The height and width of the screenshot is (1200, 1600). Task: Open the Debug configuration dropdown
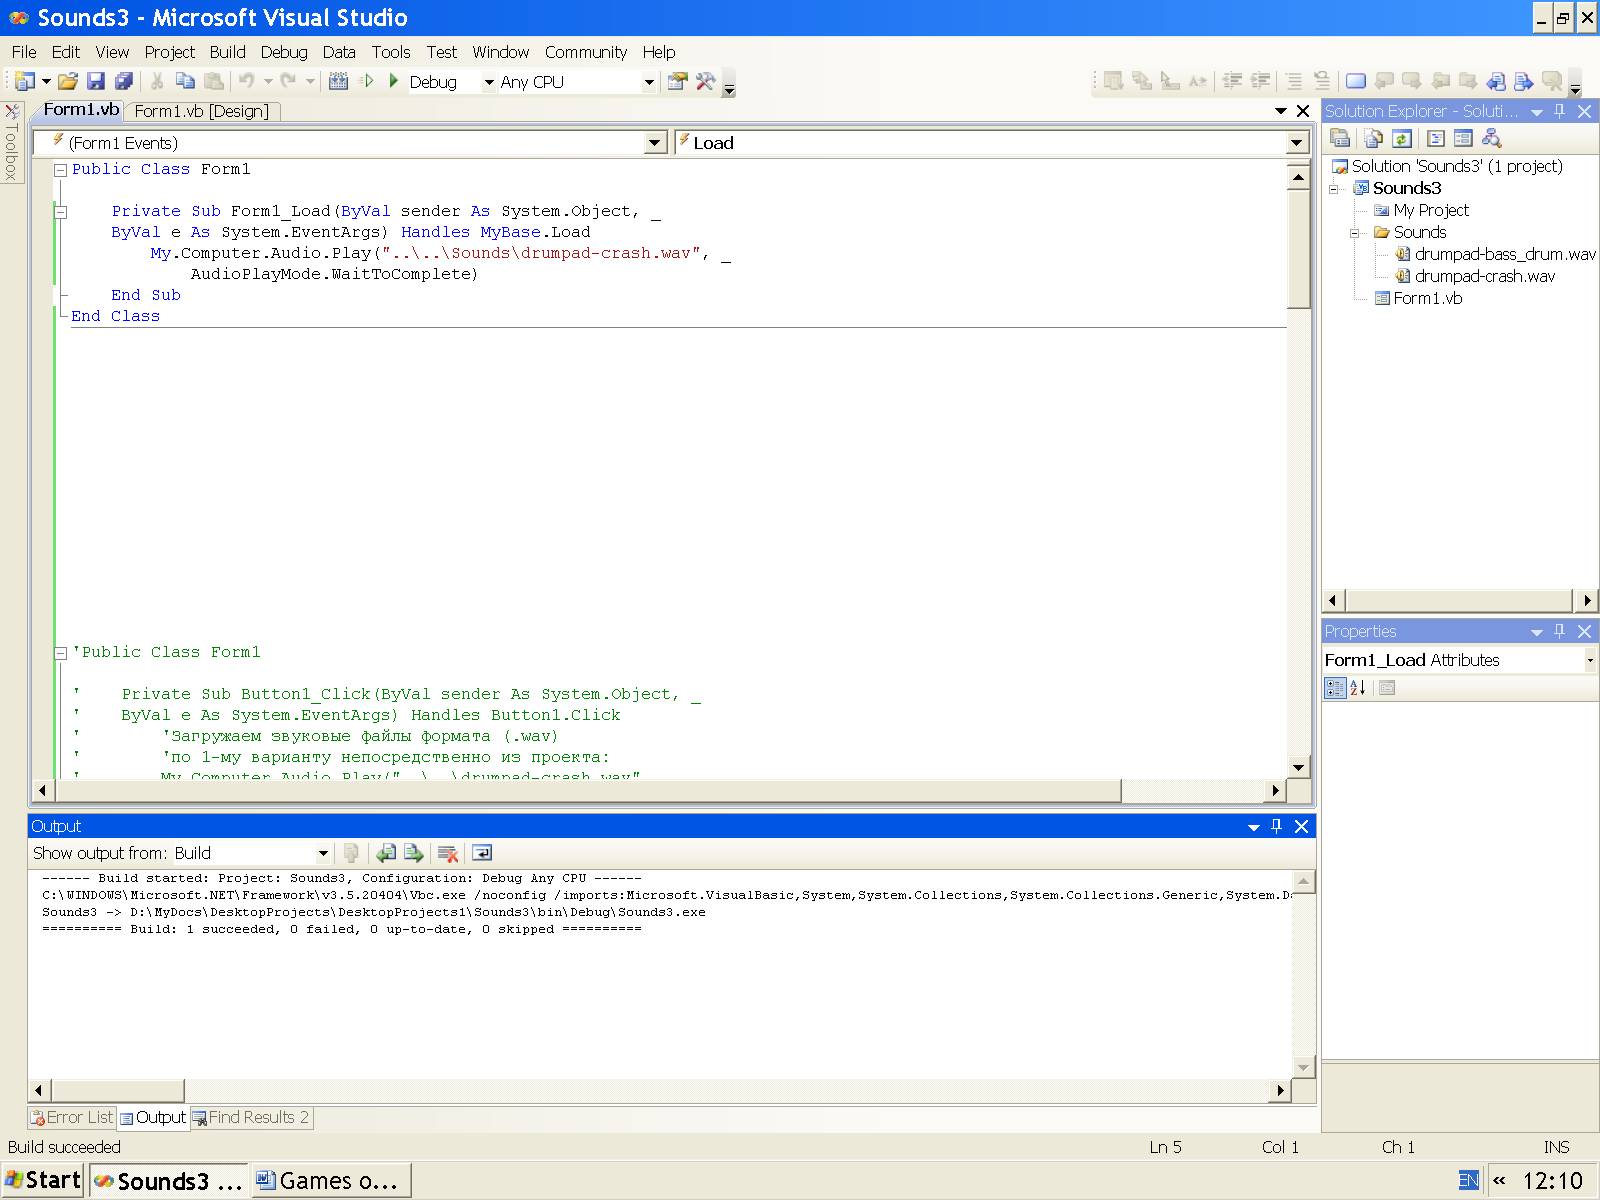coord(489,82)
